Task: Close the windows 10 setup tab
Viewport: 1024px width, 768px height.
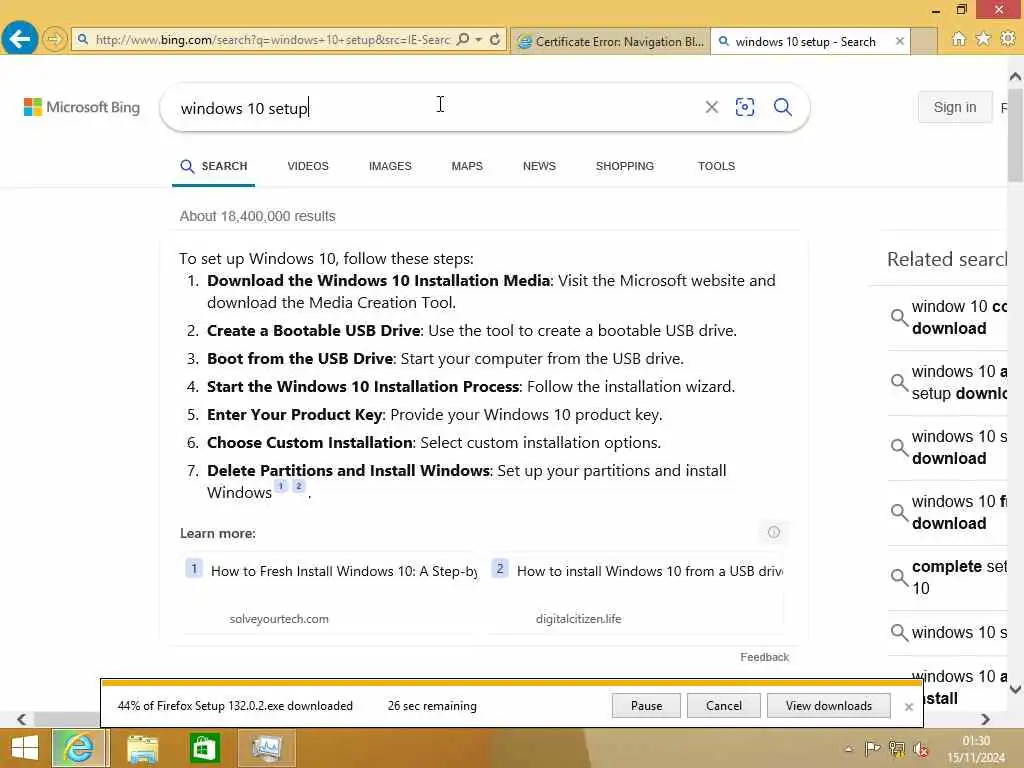Action: coord(900,41)
